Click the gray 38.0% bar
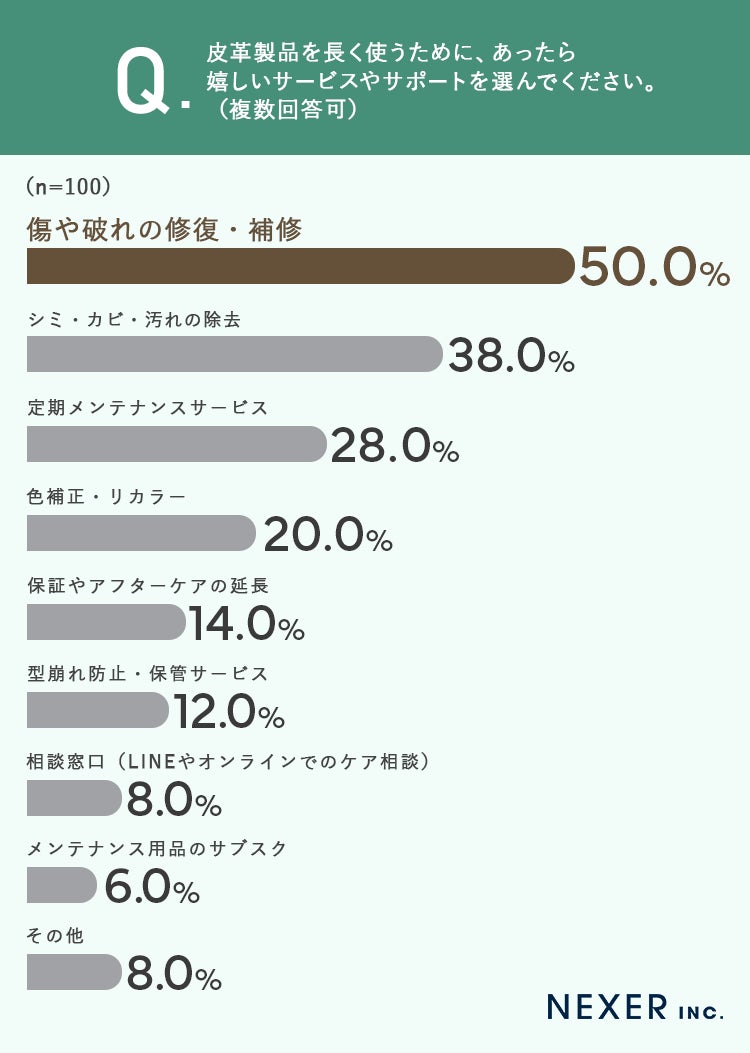The width and height of the screenshot is (750, 1053). click(x=234, y=354)
